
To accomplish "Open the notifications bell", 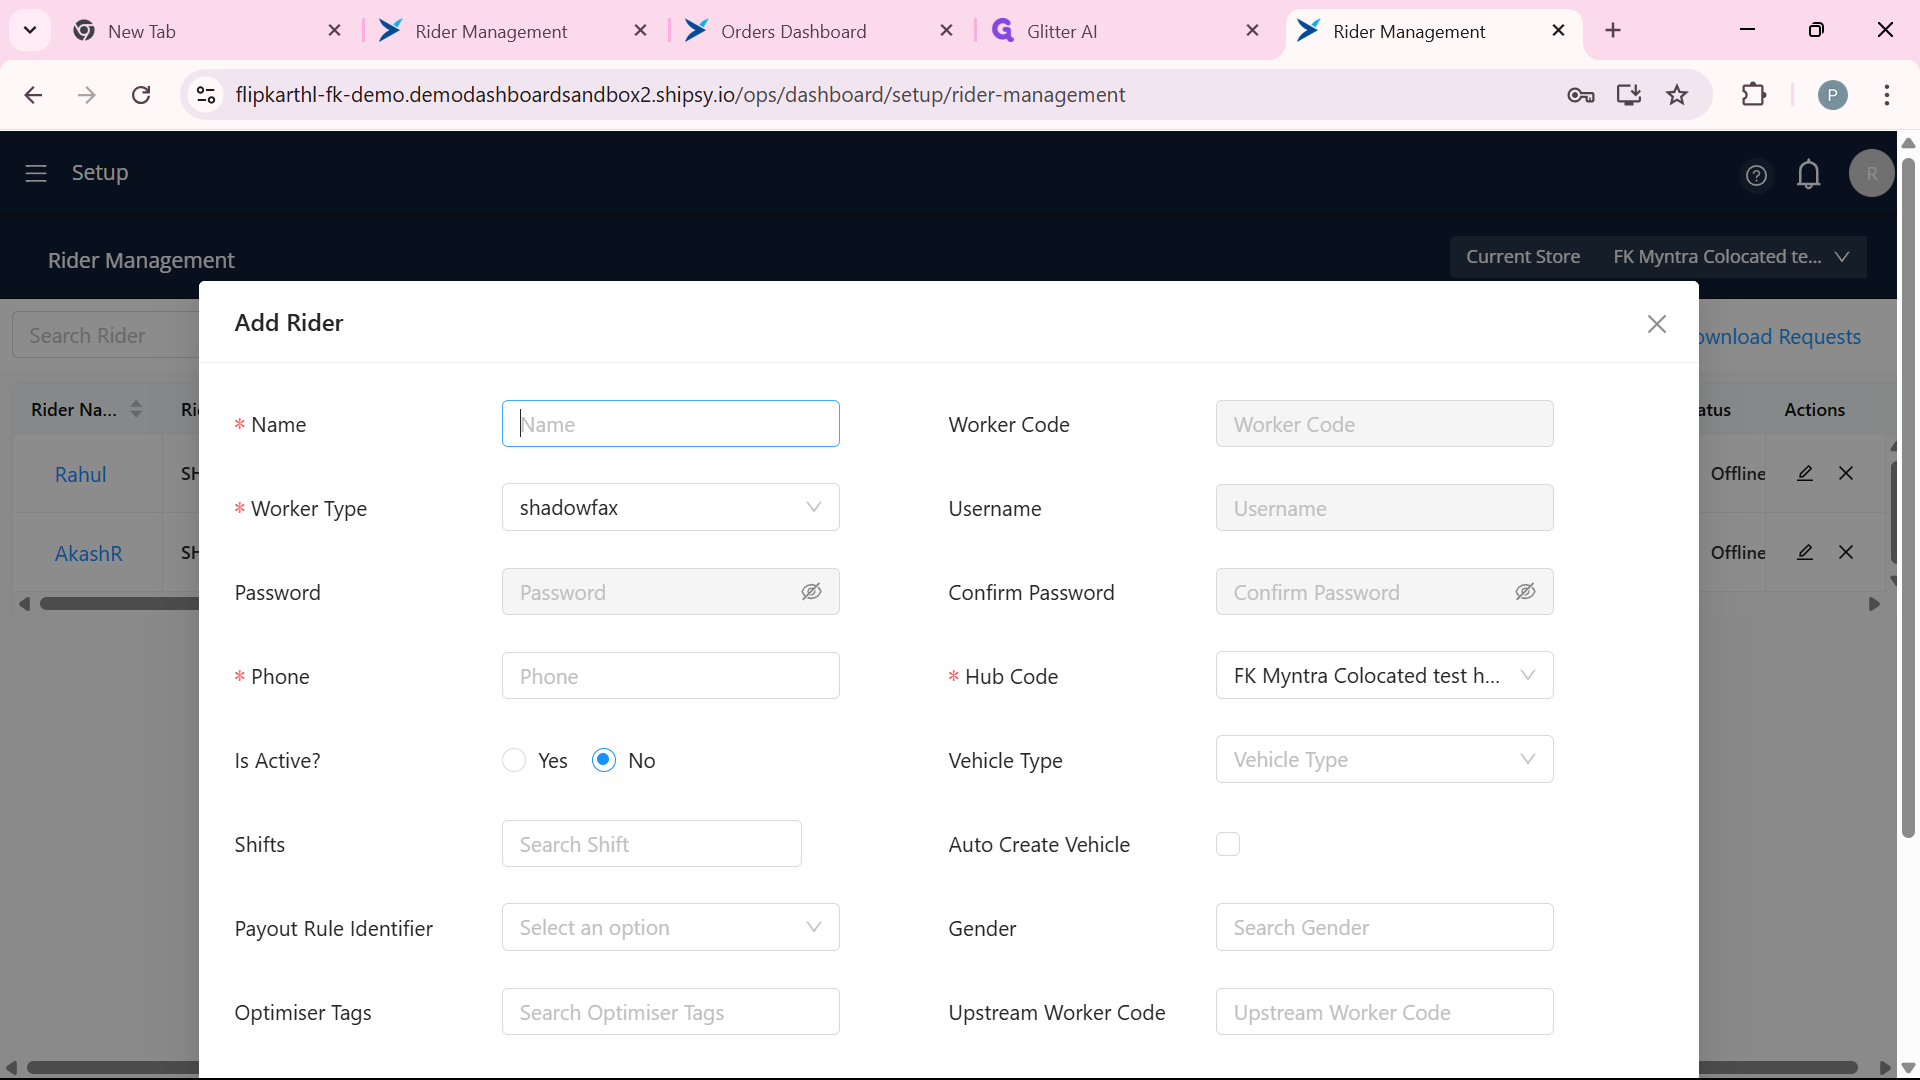I will [1809, 174].
